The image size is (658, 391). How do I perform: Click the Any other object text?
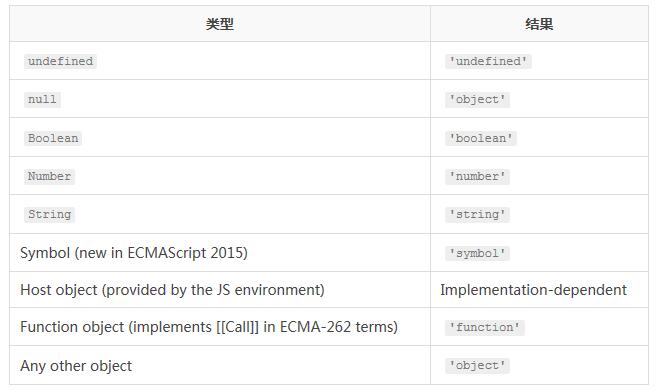tap(76, 366)
